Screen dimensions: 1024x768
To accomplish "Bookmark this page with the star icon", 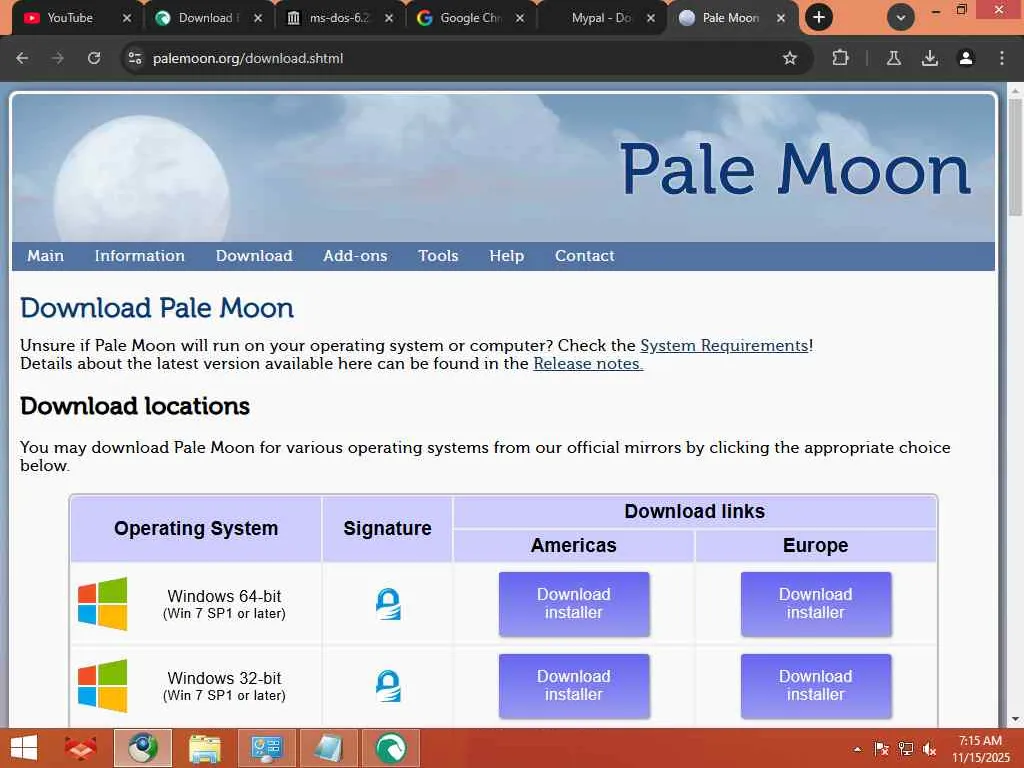I will coord(790,58).
